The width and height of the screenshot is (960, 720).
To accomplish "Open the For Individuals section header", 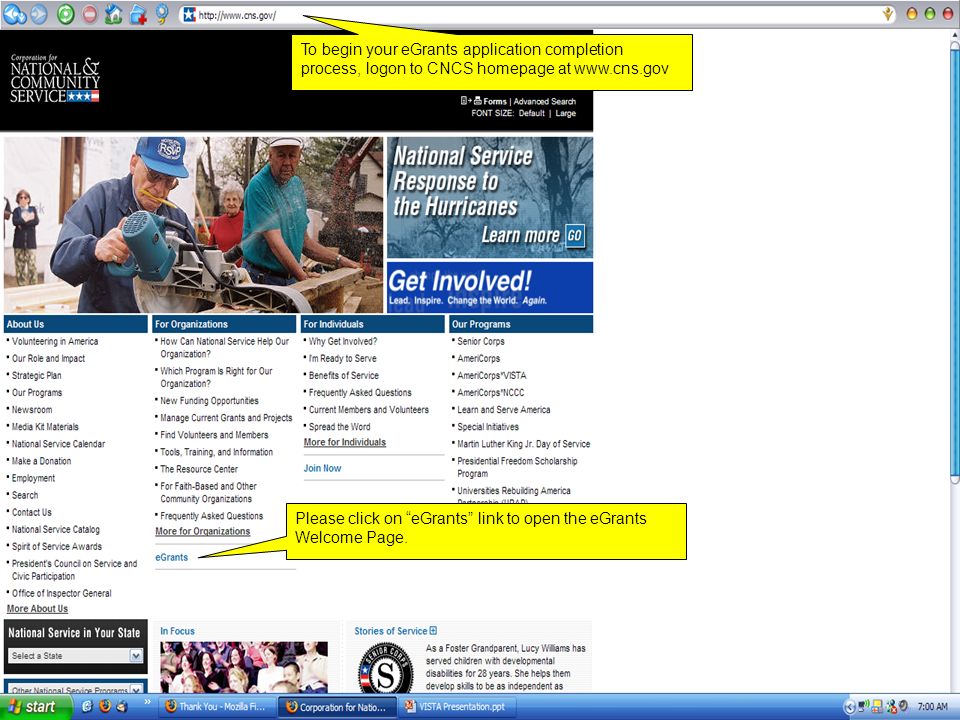I will click(x=373, y=324).
